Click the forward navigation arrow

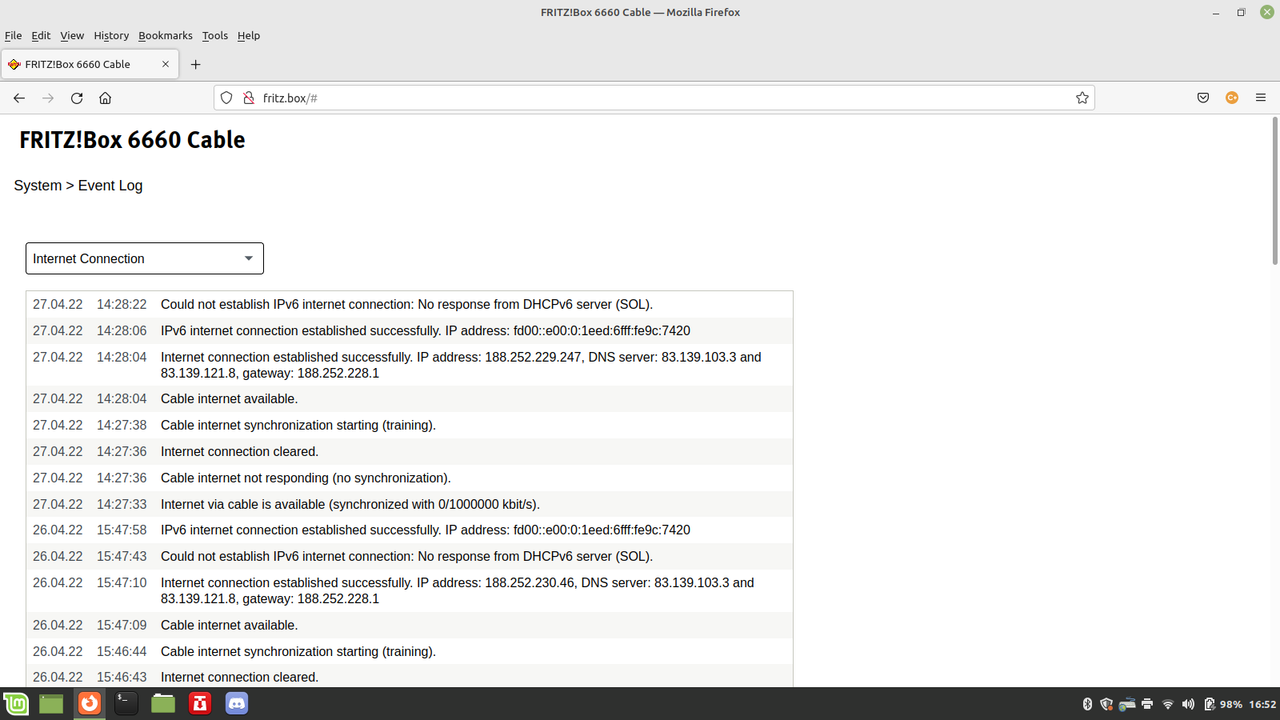pos(48,98)
